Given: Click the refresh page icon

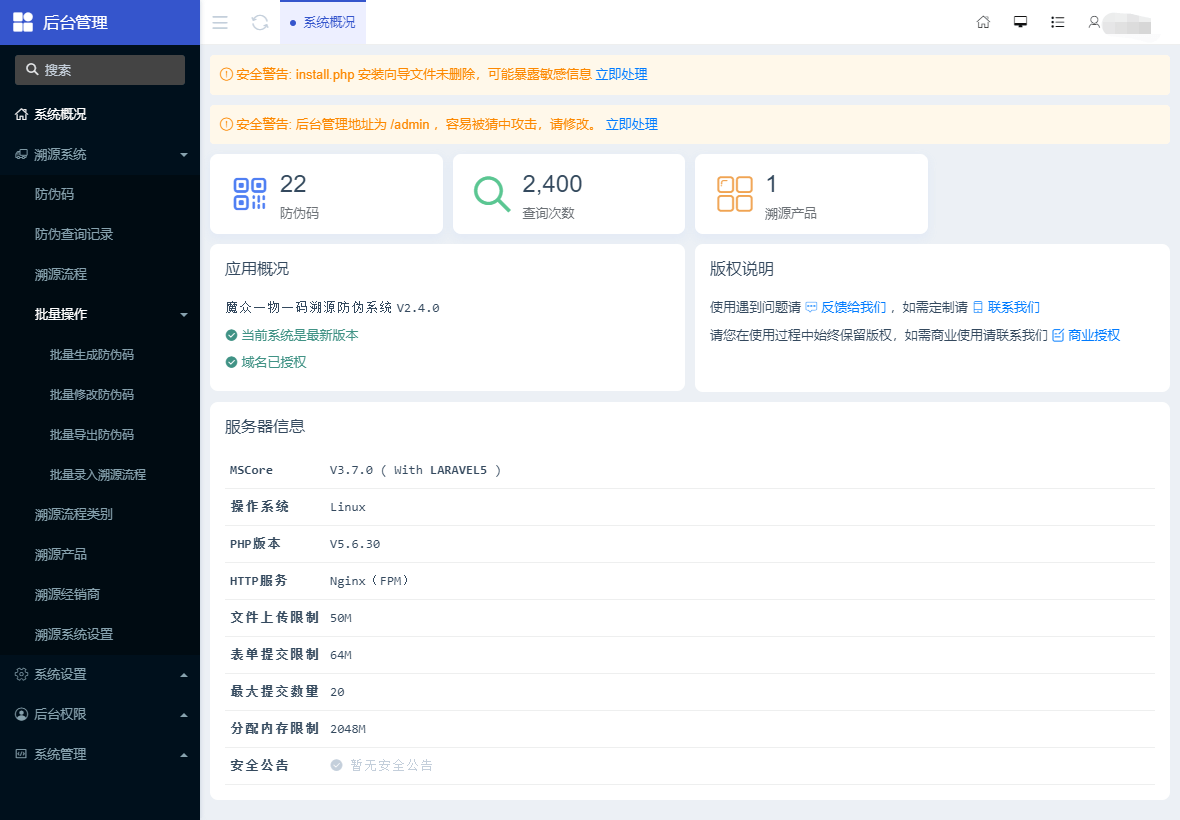Looking at the screenshot, I should pos(260,23).
